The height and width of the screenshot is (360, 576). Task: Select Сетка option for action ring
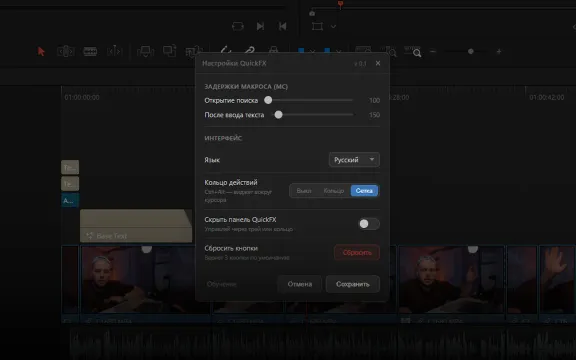pyautogui.click(x=364, y=191)
